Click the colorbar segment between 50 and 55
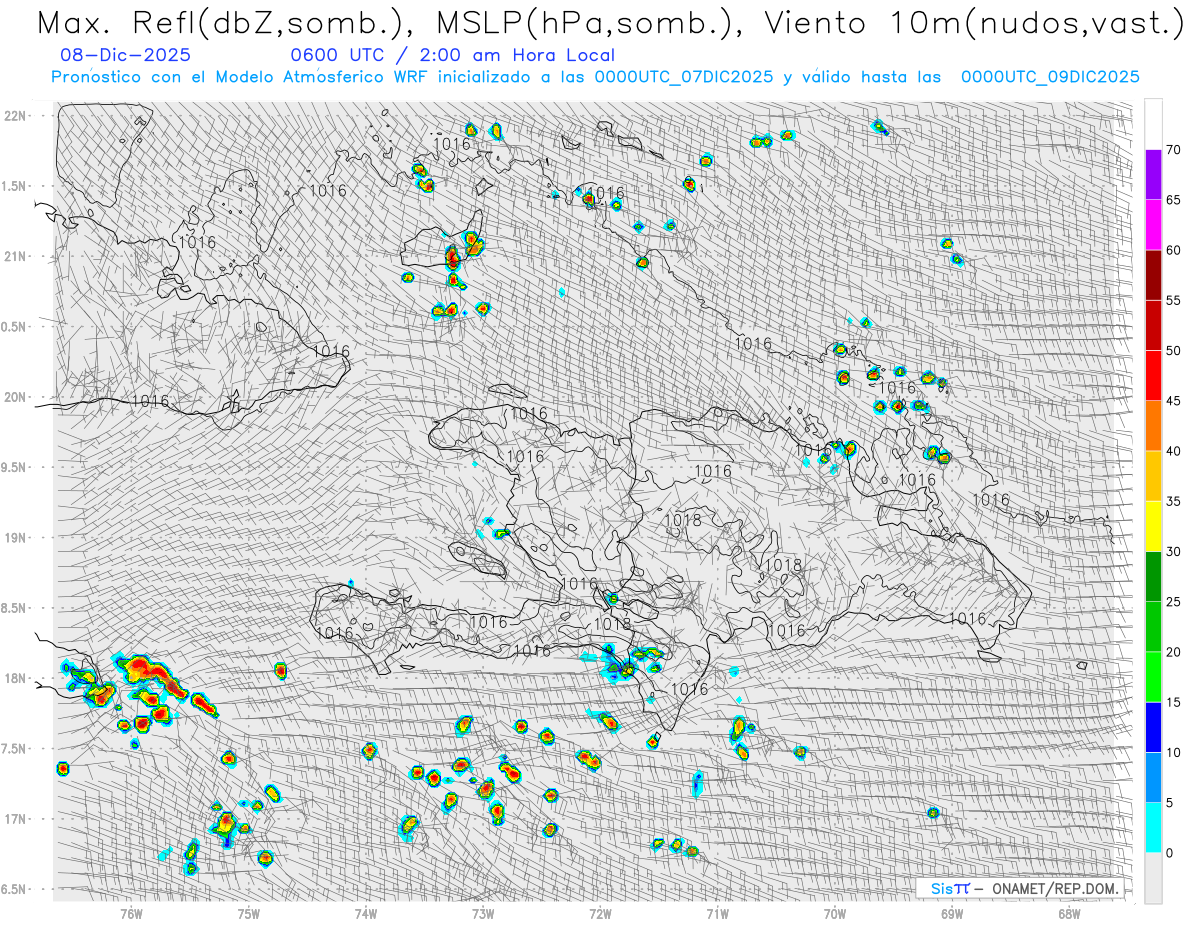This screenshot has height=927, width=1200. point(1153,325)
